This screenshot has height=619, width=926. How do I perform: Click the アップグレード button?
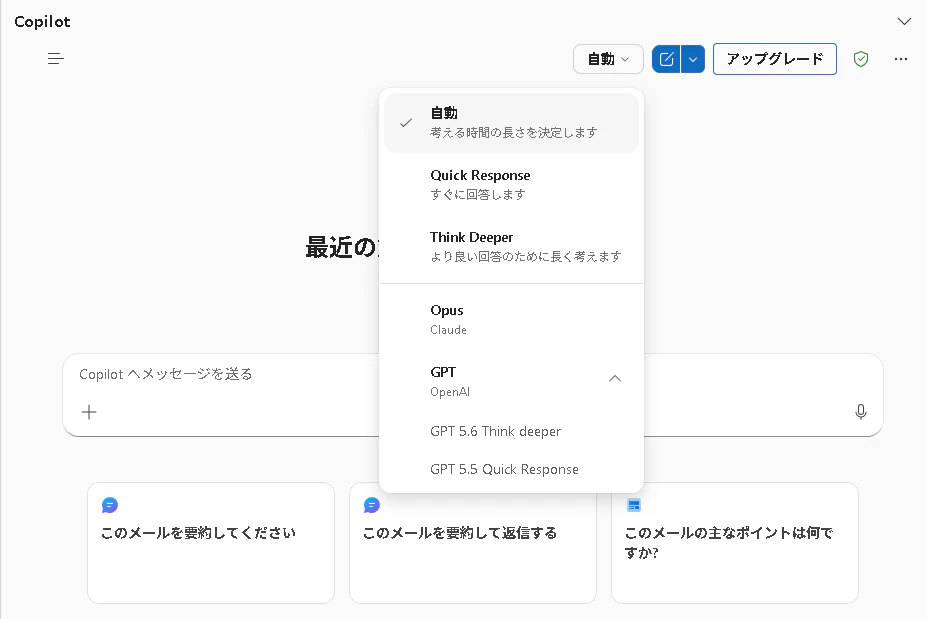pyautogui.click(x=775, y=59)
